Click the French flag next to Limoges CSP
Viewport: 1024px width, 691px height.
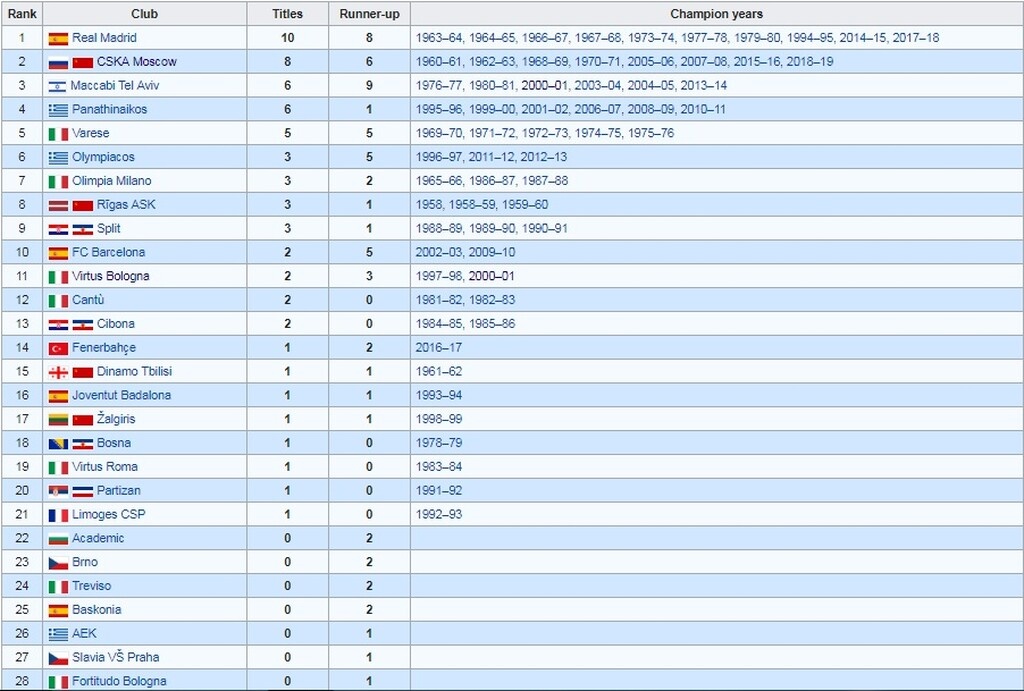coord(58,515)
